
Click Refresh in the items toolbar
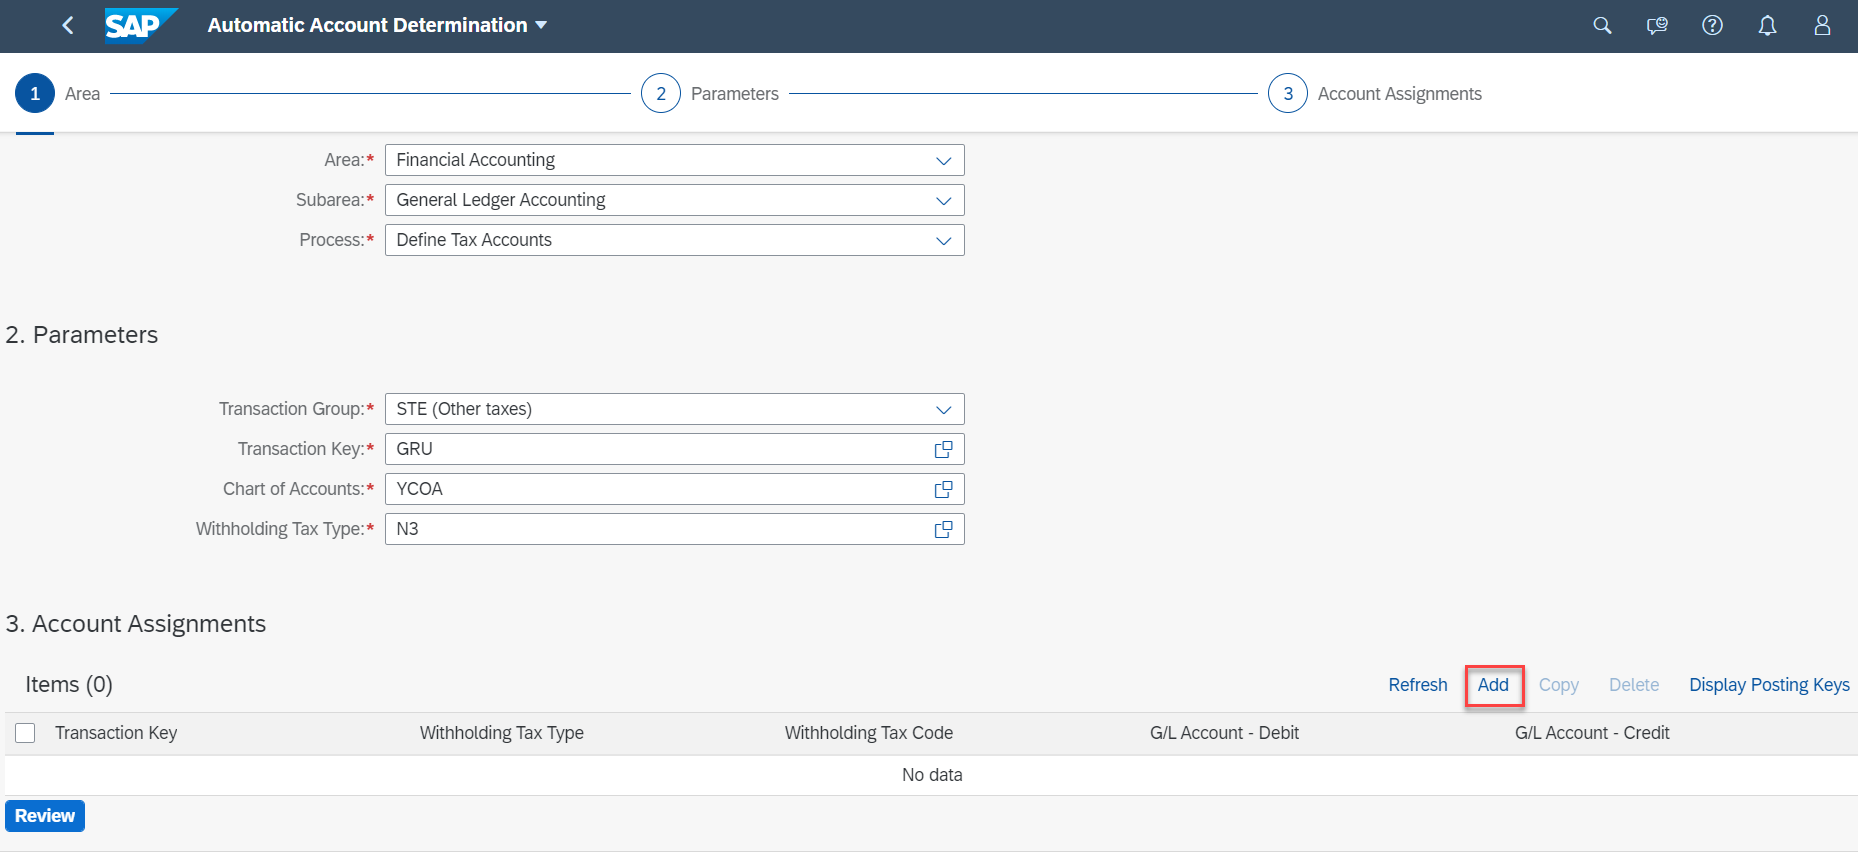point(1417,685)
